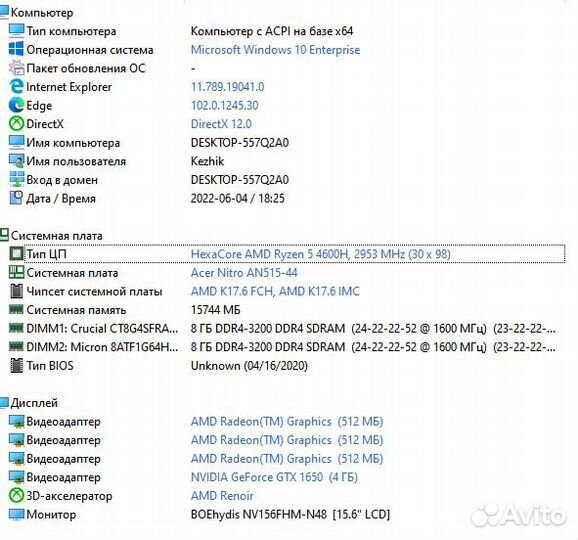The image size is (578, 540).
Task: Click the Тип компьютера monitor icon
Action: coord(16,31)
